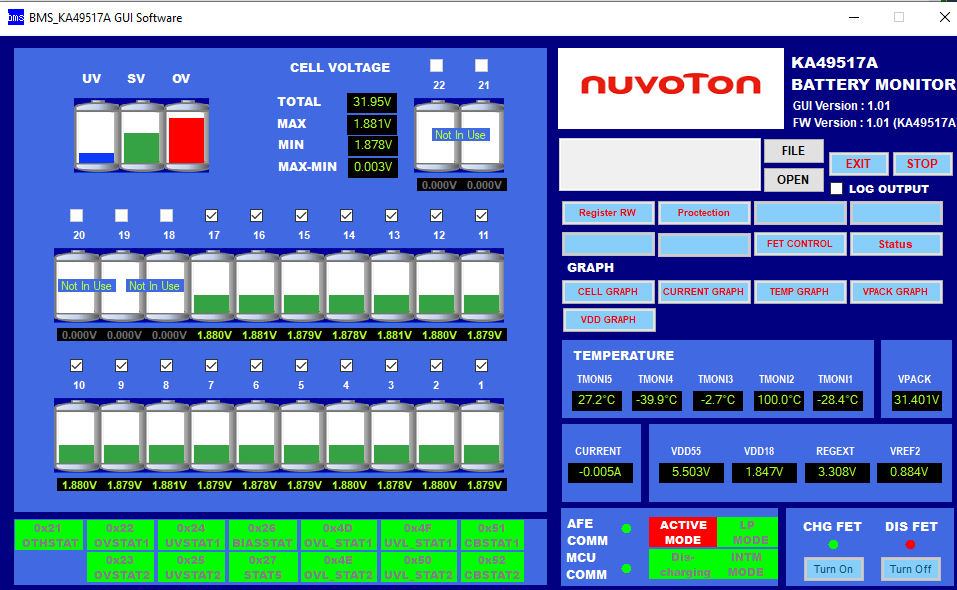Click the cell 10 battery icon

click(x=77, y=436)
